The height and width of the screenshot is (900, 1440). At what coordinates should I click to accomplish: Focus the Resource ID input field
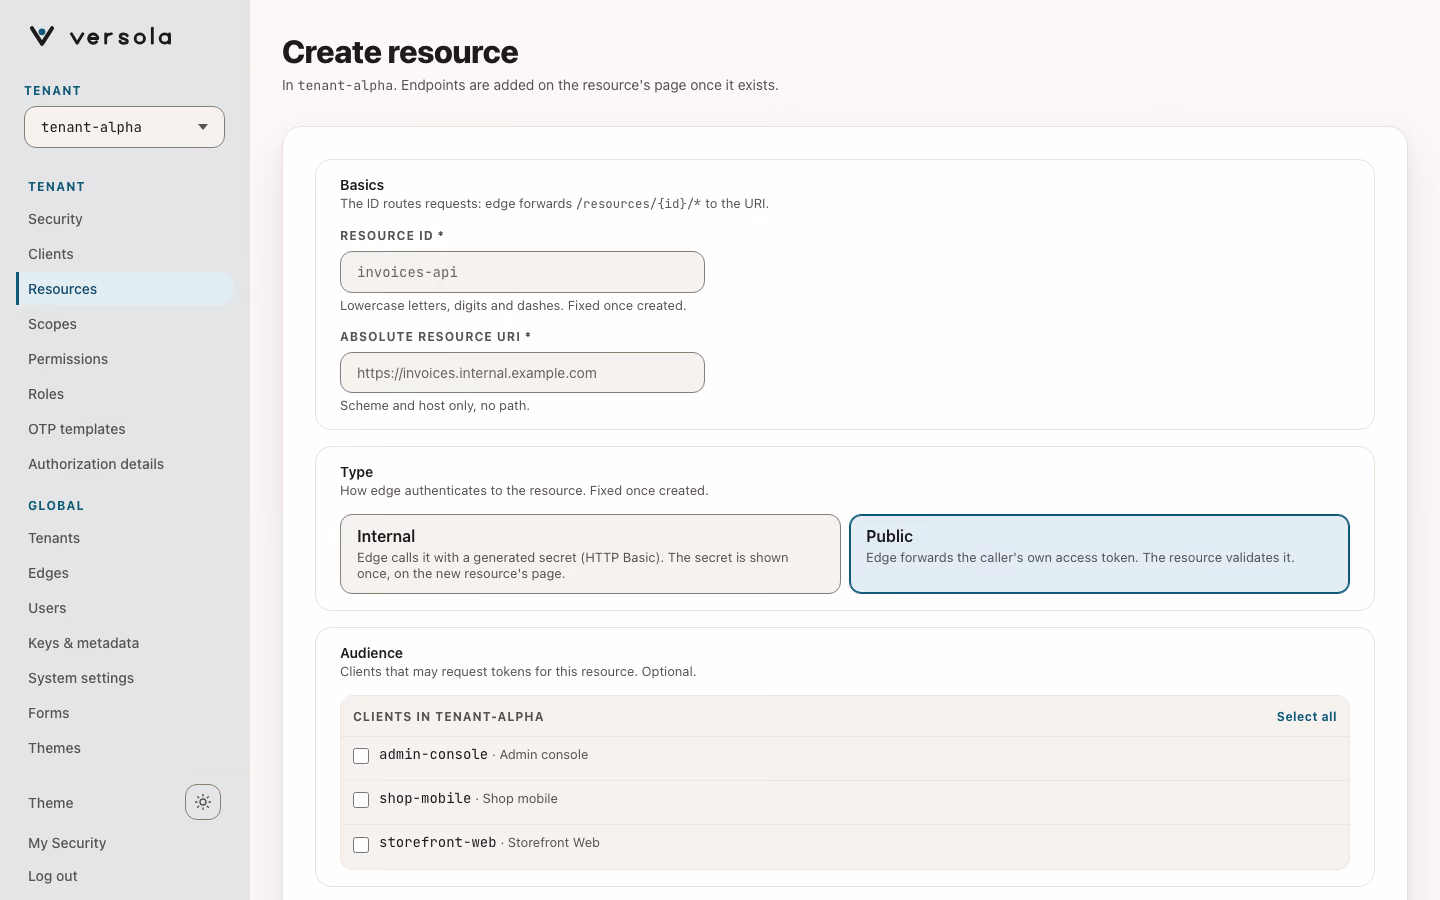tap(522, 272)
